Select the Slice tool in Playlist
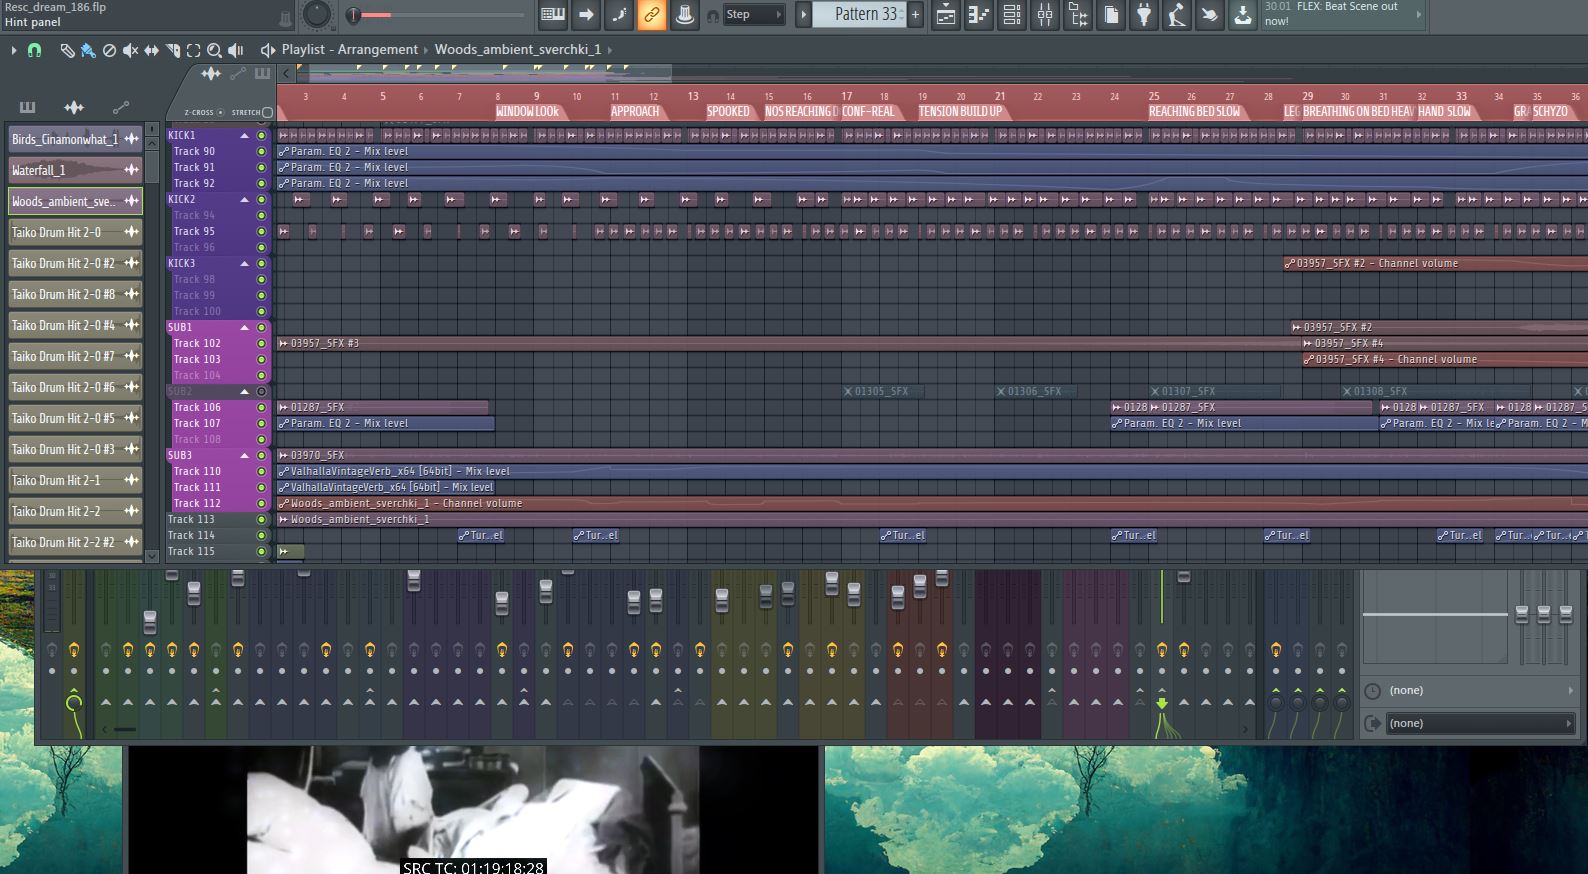 [x=172, y=50]
